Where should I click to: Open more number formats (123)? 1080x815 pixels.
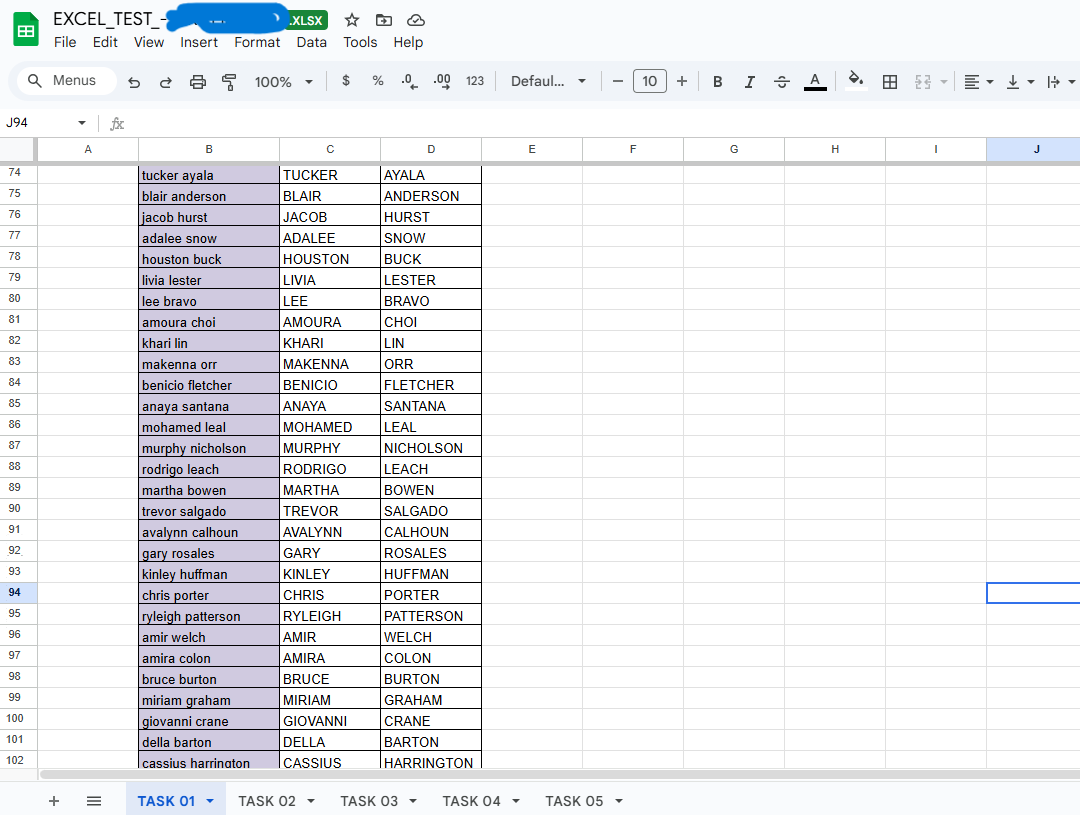[475, 81]
